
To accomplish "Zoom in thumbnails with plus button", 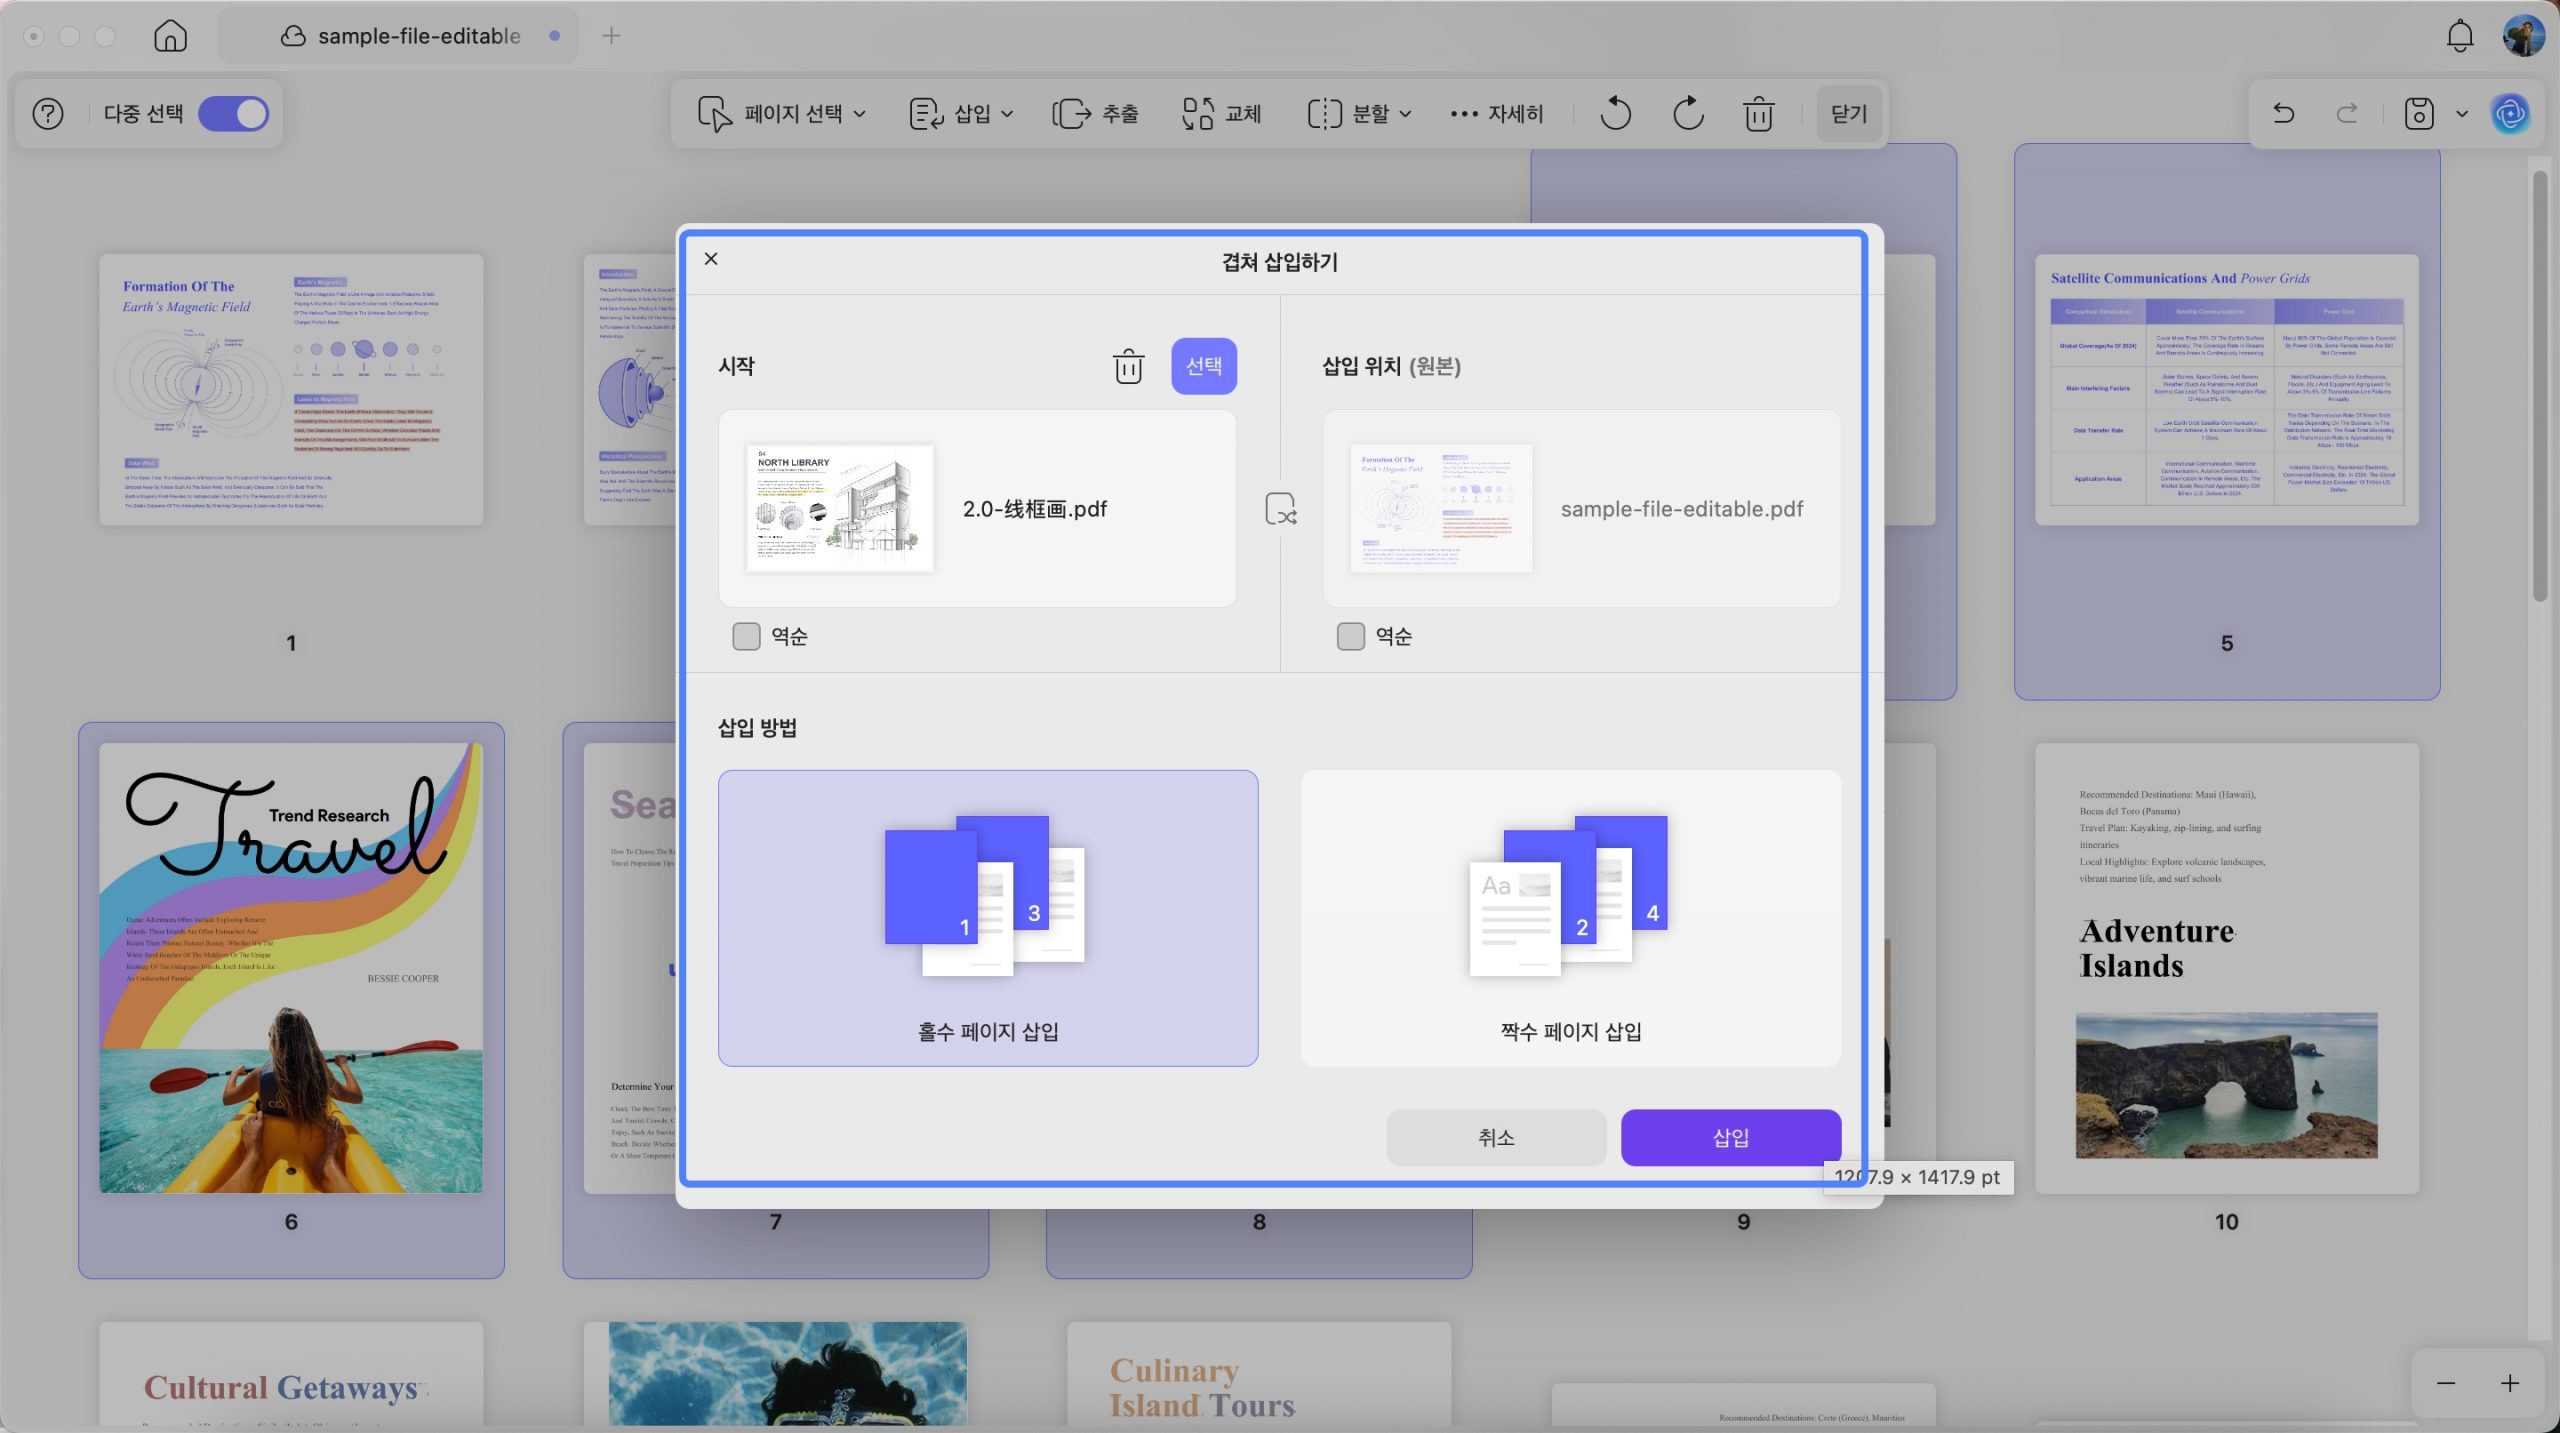I will [2510, 1383].
